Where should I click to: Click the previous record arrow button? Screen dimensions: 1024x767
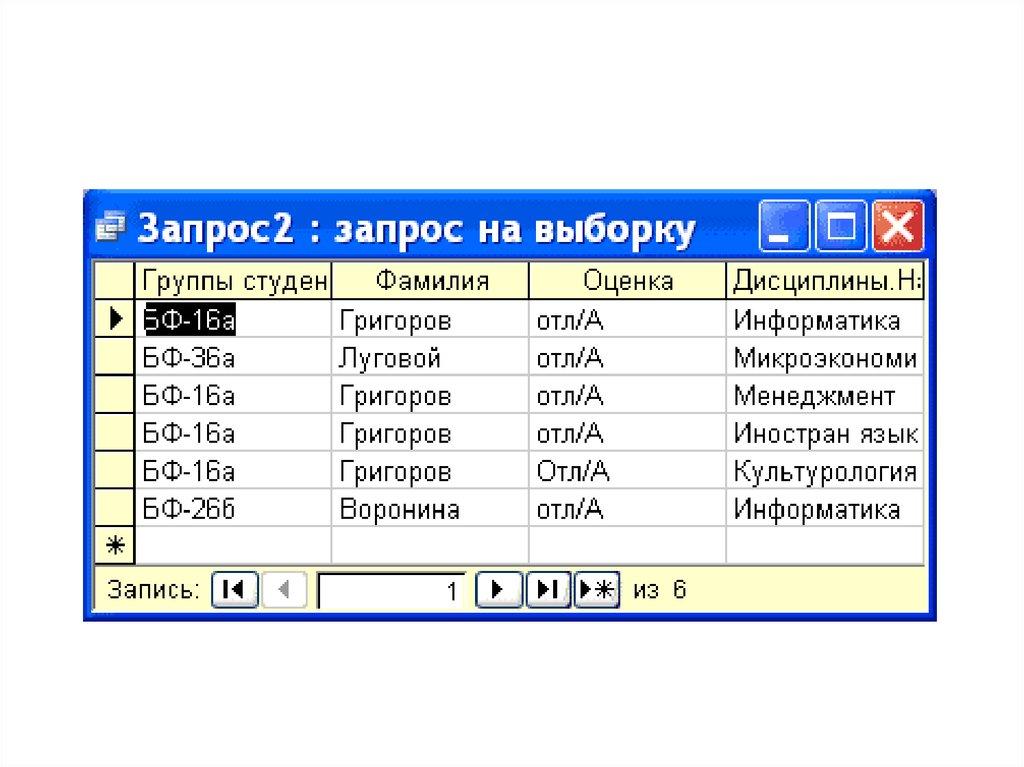pyautogui.click(x=284, y=590)
